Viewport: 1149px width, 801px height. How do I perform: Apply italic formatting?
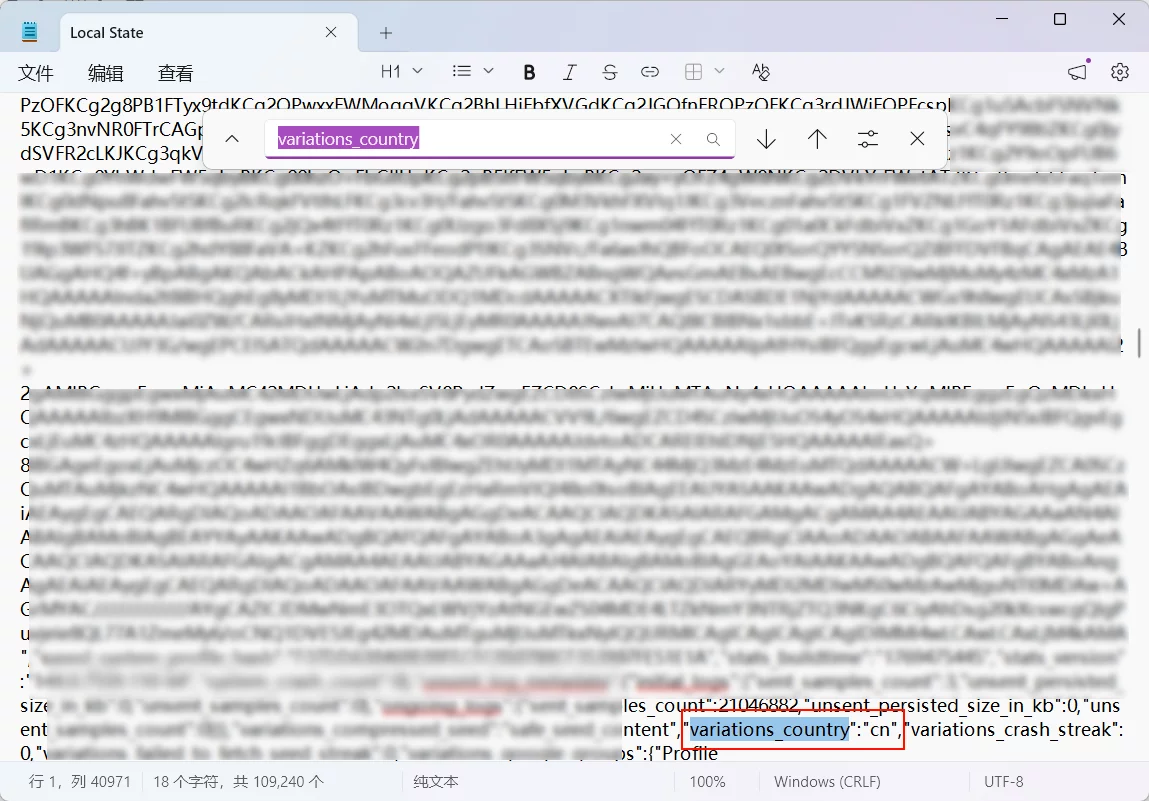point(570,72)
